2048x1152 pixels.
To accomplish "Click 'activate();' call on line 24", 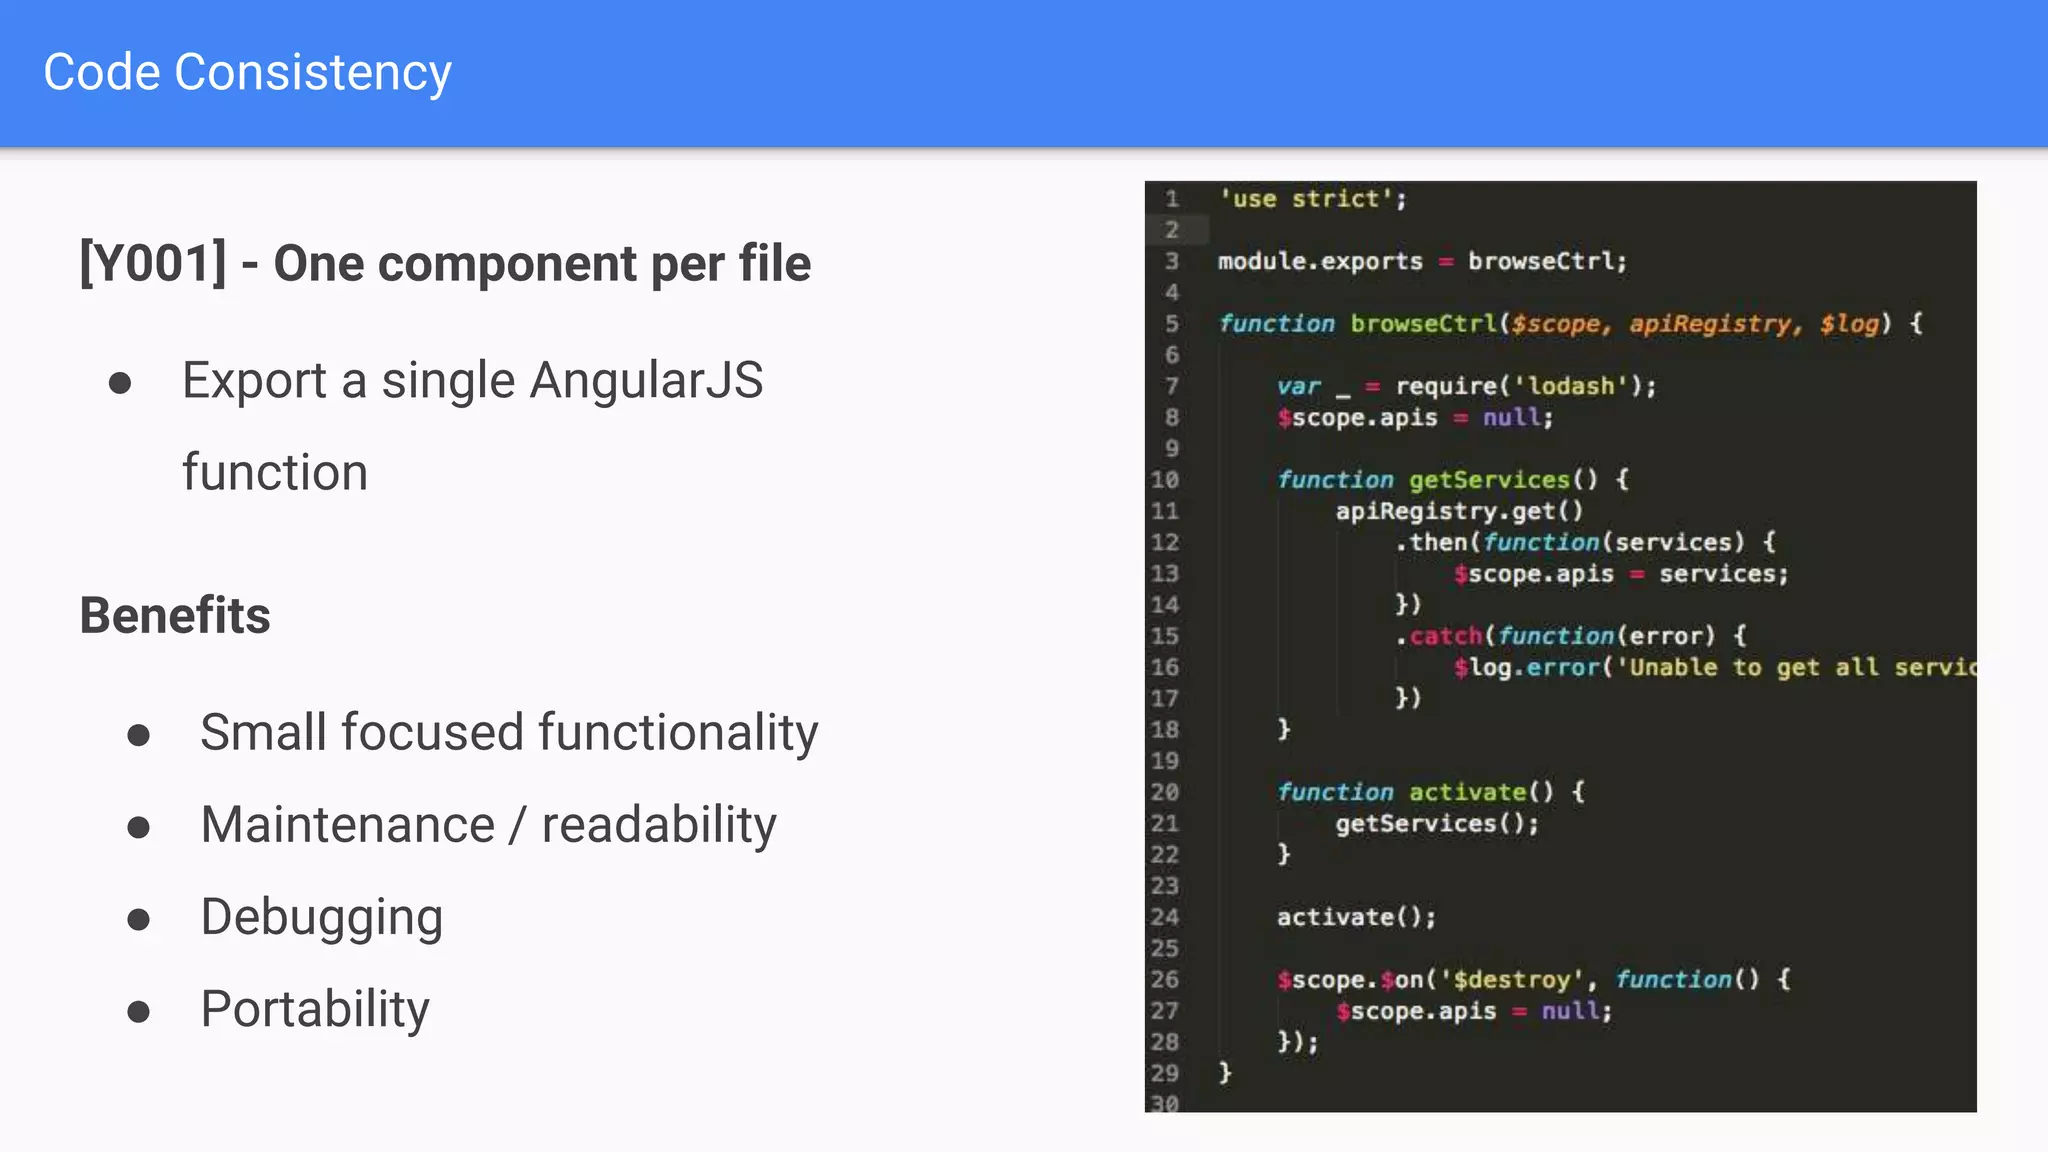I will [1356, 917].
